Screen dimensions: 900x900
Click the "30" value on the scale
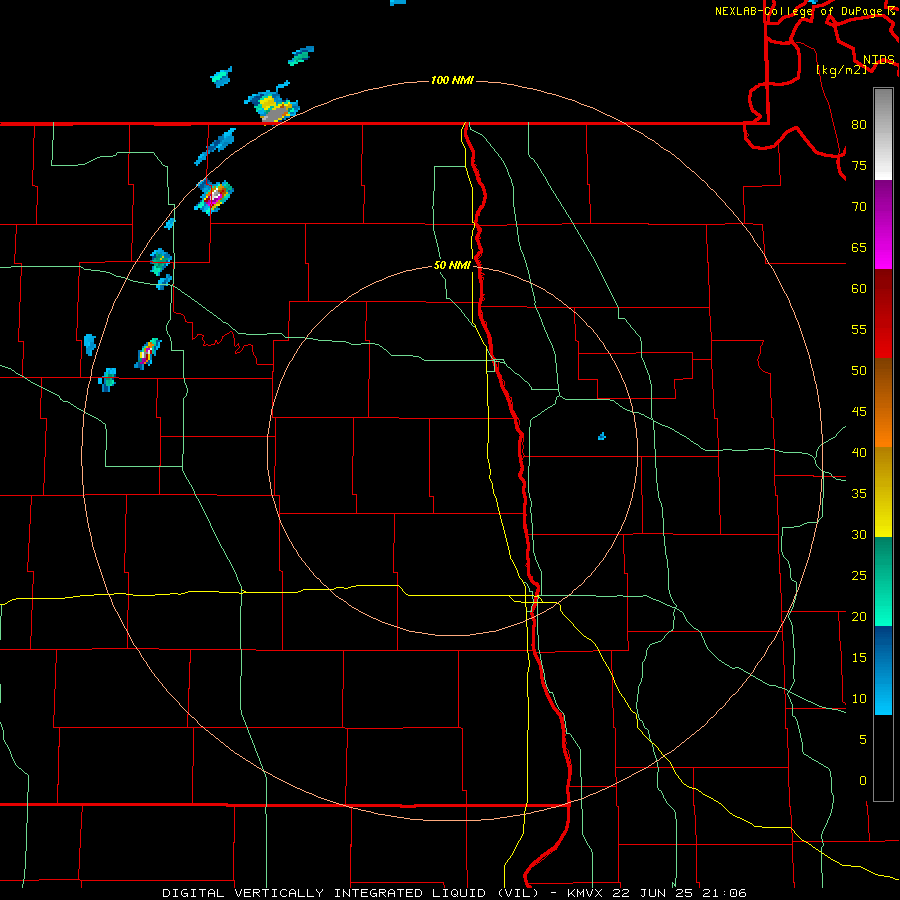click(859, 534)
